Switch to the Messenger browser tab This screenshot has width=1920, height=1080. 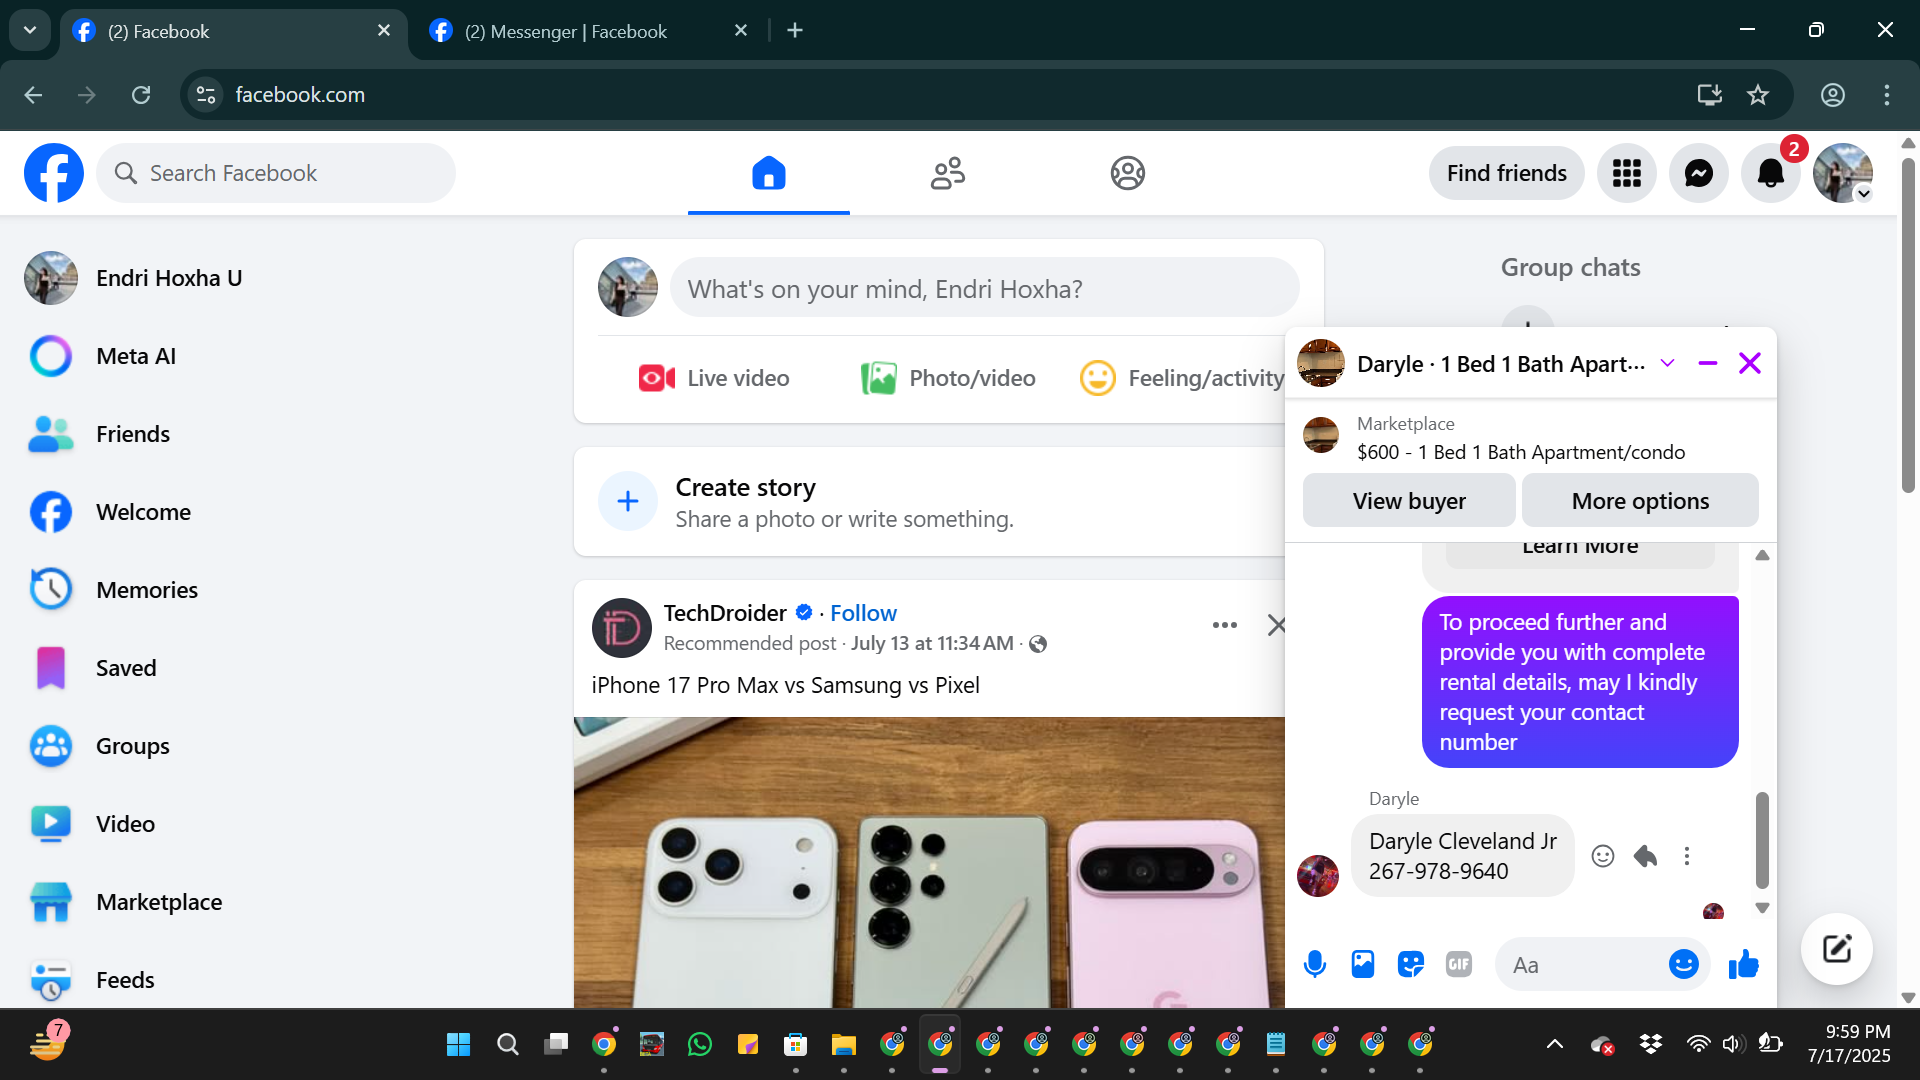[x=590, y=31]
